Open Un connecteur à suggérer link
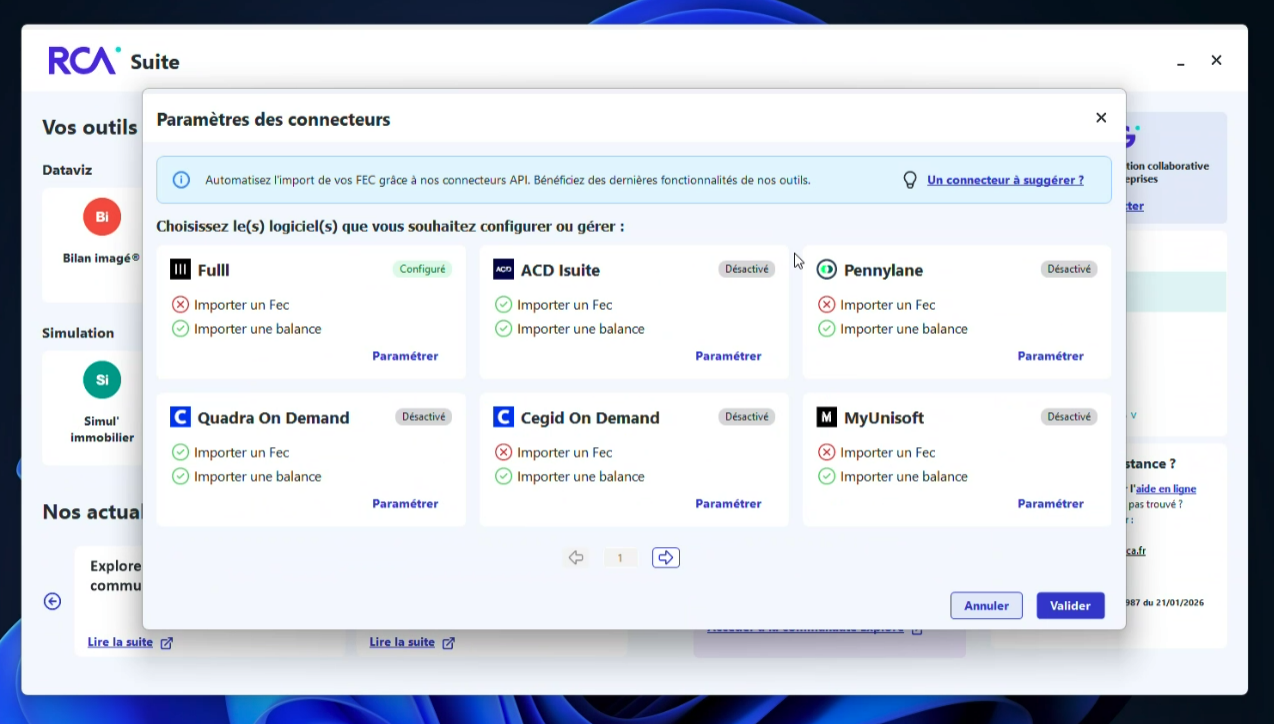The height and width of the screenshot is (724, 1274). coord(1005,180)
